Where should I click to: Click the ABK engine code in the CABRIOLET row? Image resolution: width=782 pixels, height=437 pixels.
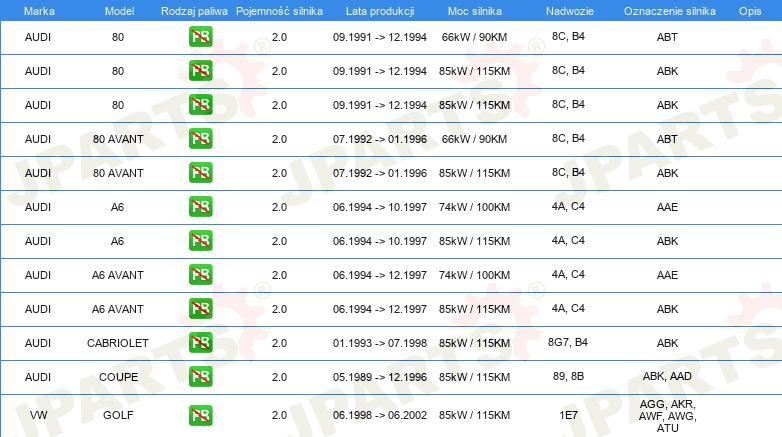point(667,343)
